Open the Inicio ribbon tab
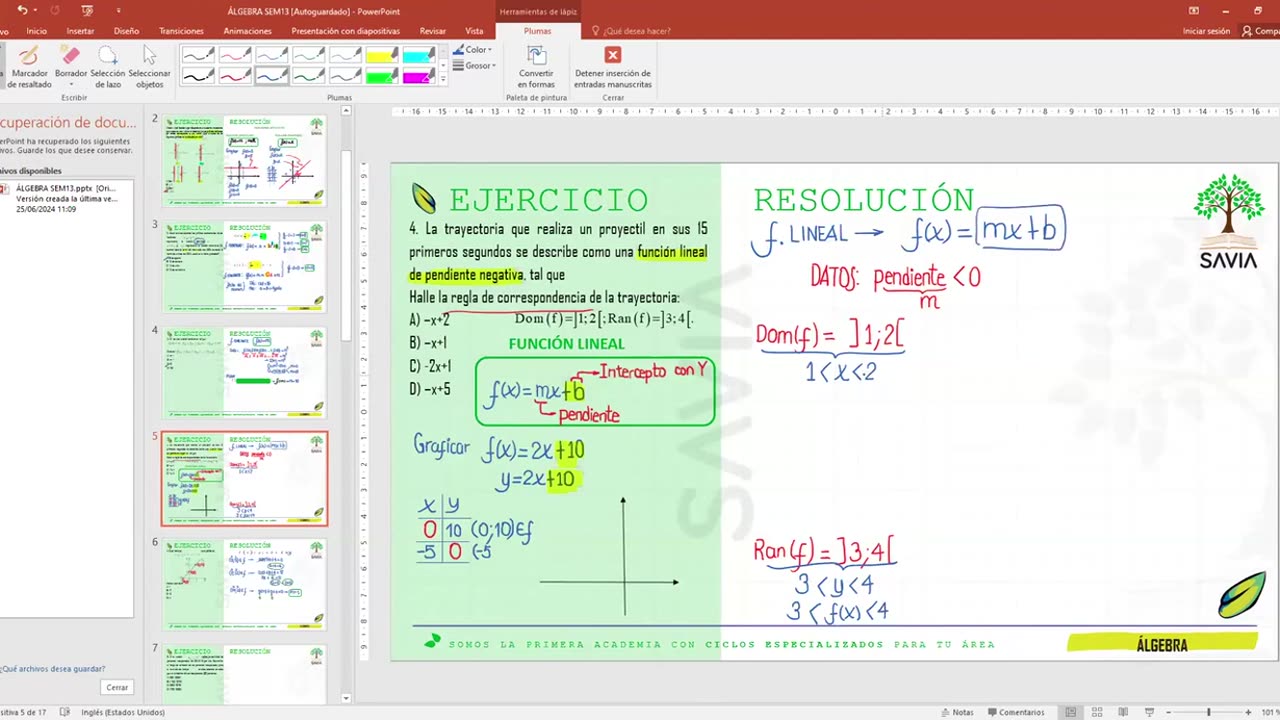This screenshot has width=1280, height=720. pos(37,31)
